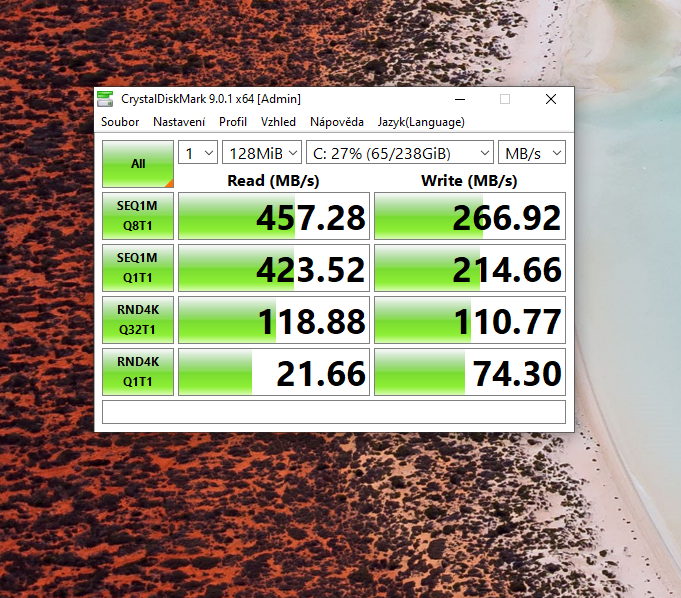Image resolution: width=681 pixels, height=598 pixels.
Task: Open the Nastavení menu
Action: (179, 122)
